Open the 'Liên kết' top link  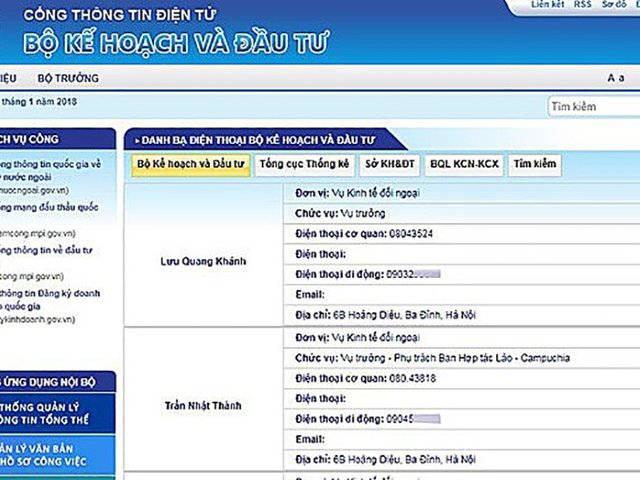click(548, 5)
